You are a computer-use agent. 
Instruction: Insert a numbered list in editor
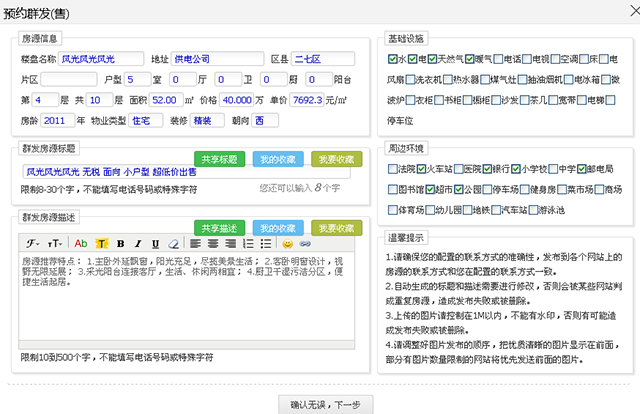click(x=248, y=244)
